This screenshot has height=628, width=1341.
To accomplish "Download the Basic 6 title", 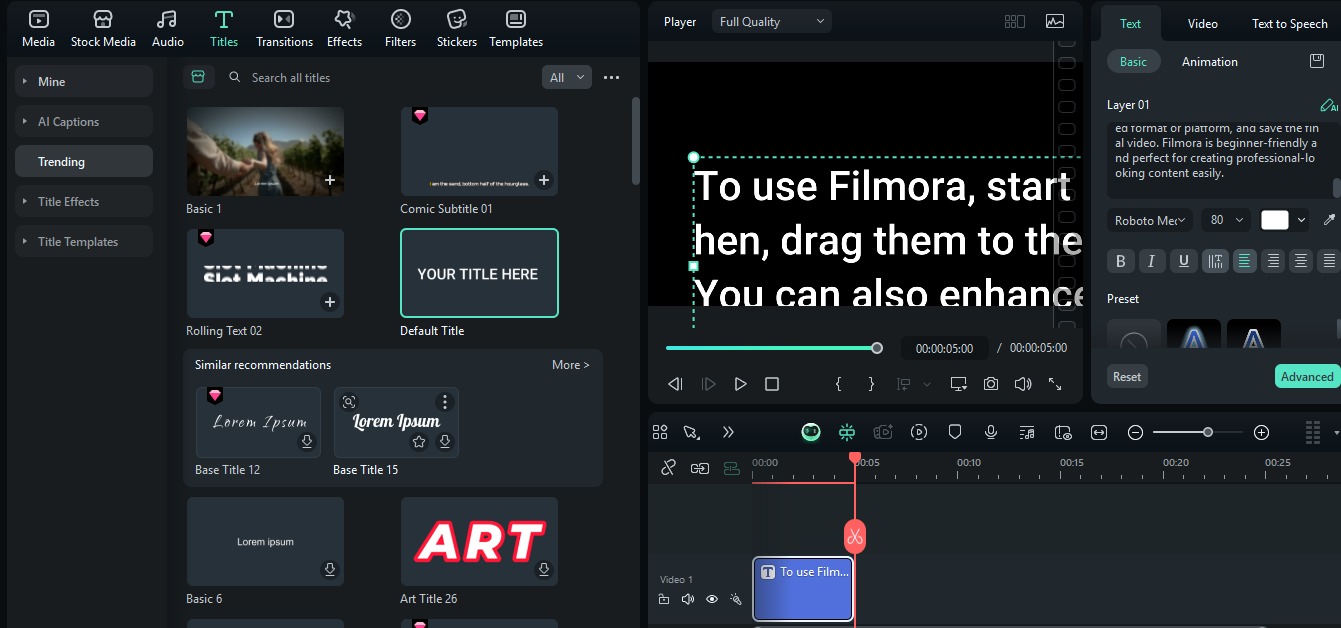I will point(330,570).
